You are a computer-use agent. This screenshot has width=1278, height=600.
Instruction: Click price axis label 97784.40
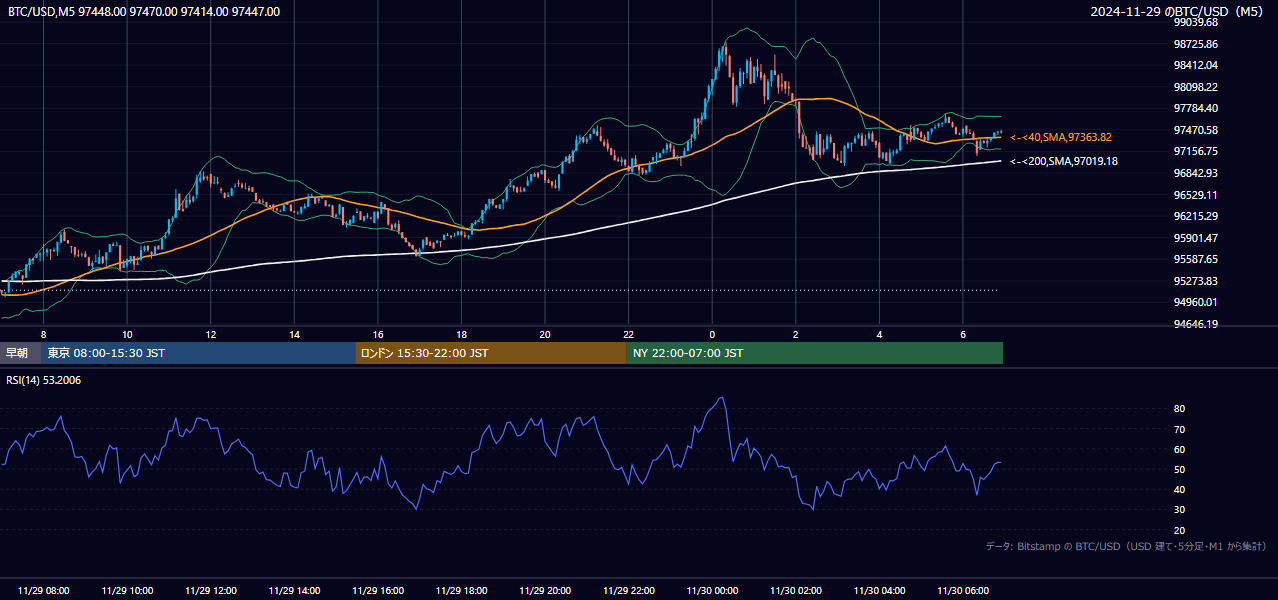point(1196,108)
